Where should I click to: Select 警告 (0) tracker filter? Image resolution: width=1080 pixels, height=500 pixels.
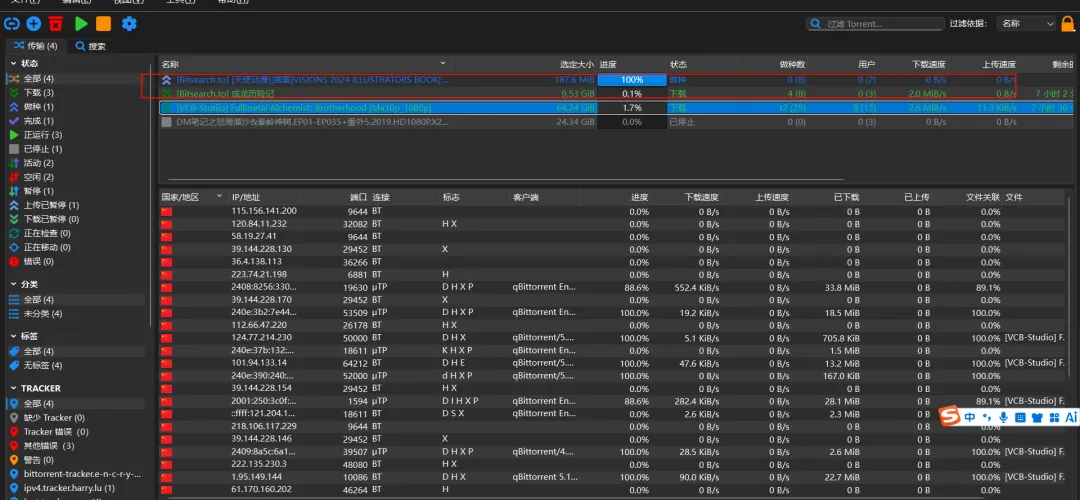(x=76, y=460)
